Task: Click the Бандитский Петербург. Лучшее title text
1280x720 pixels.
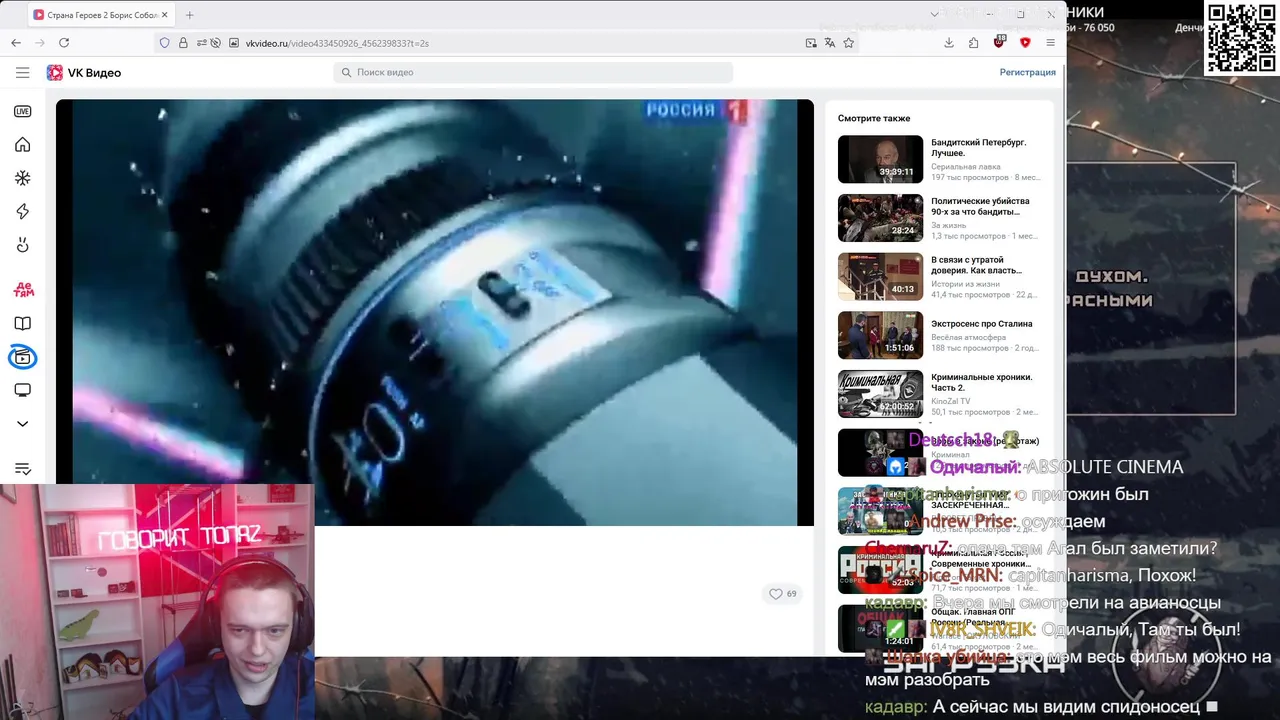Action: click(x=978, y=148)
